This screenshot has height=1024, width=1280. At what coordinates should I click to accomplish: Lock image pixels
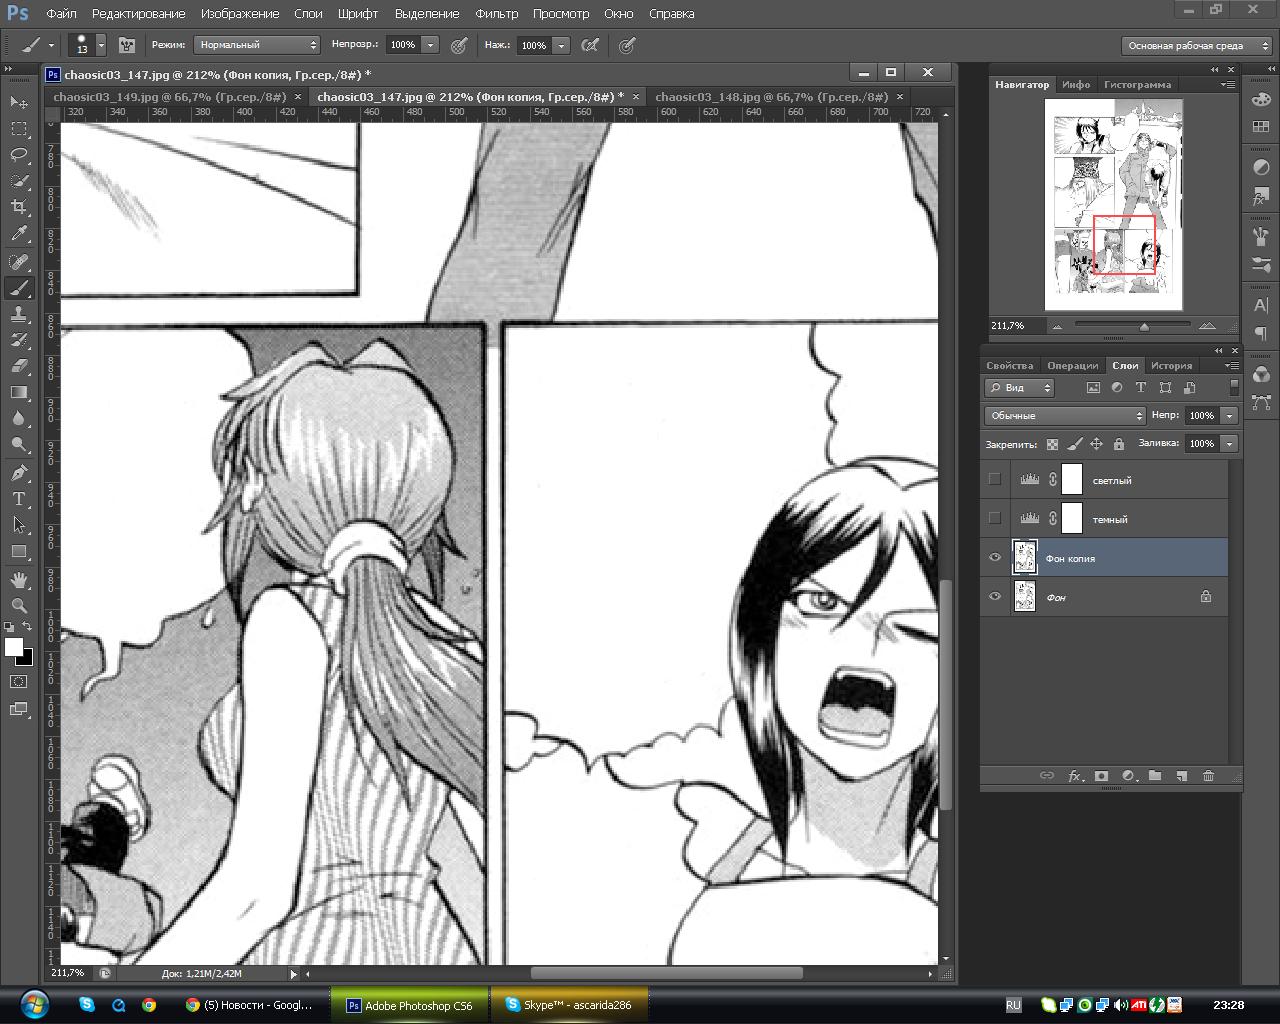(x=1075, y=444)
